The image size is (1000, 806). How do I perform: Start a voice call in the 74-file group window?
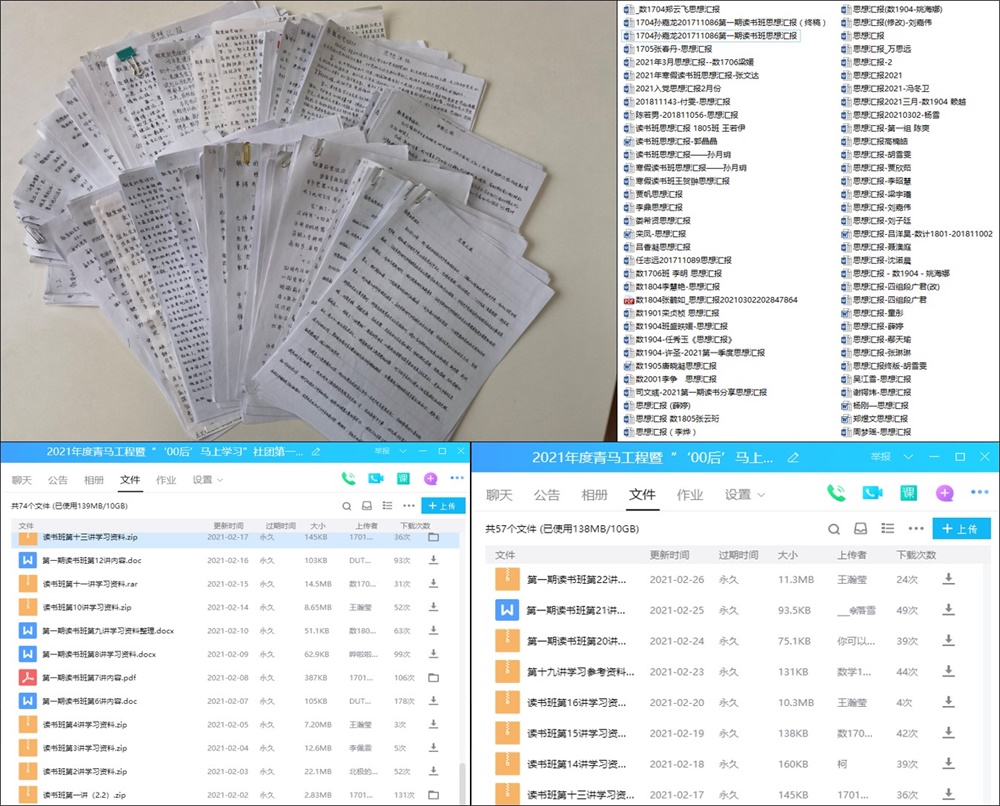348,479
